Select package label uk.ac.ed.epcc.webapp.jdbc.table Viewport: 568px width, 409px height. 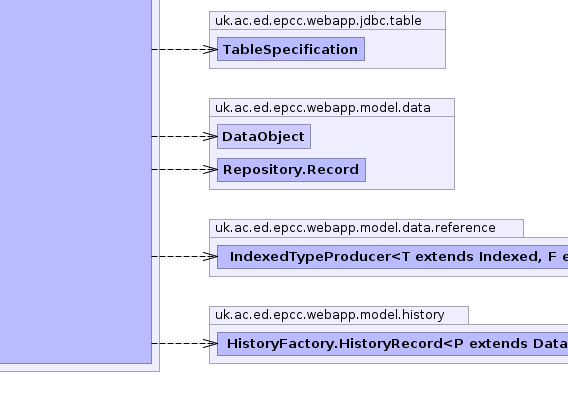coord(318,21)
